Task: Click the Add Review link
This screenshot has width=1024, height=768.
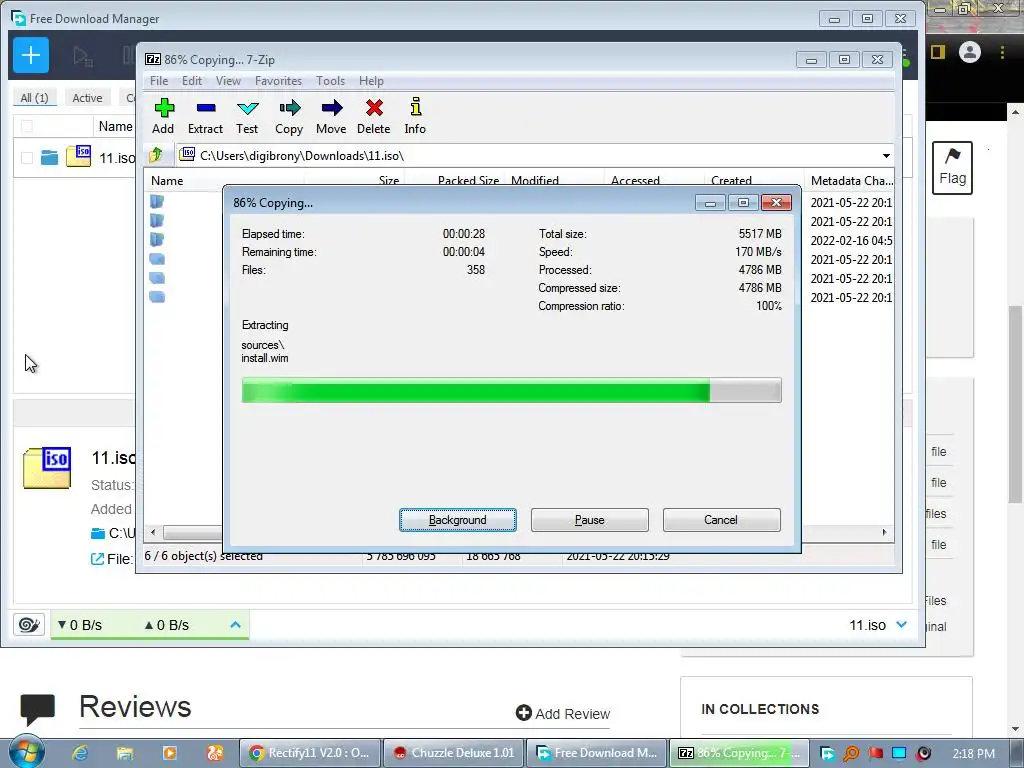Action: click(x=563, y=713)
